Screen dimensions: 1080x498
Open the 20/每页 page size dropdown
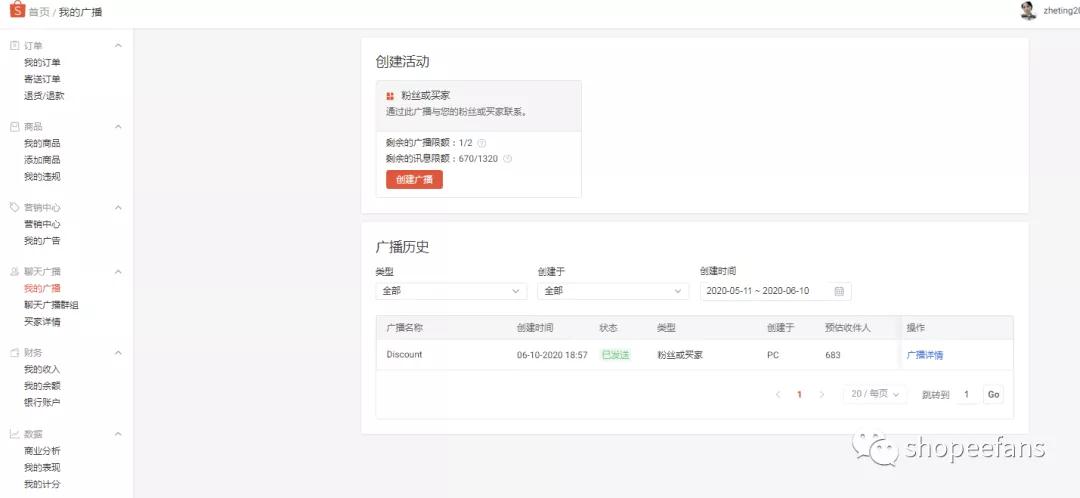point(875,395)
